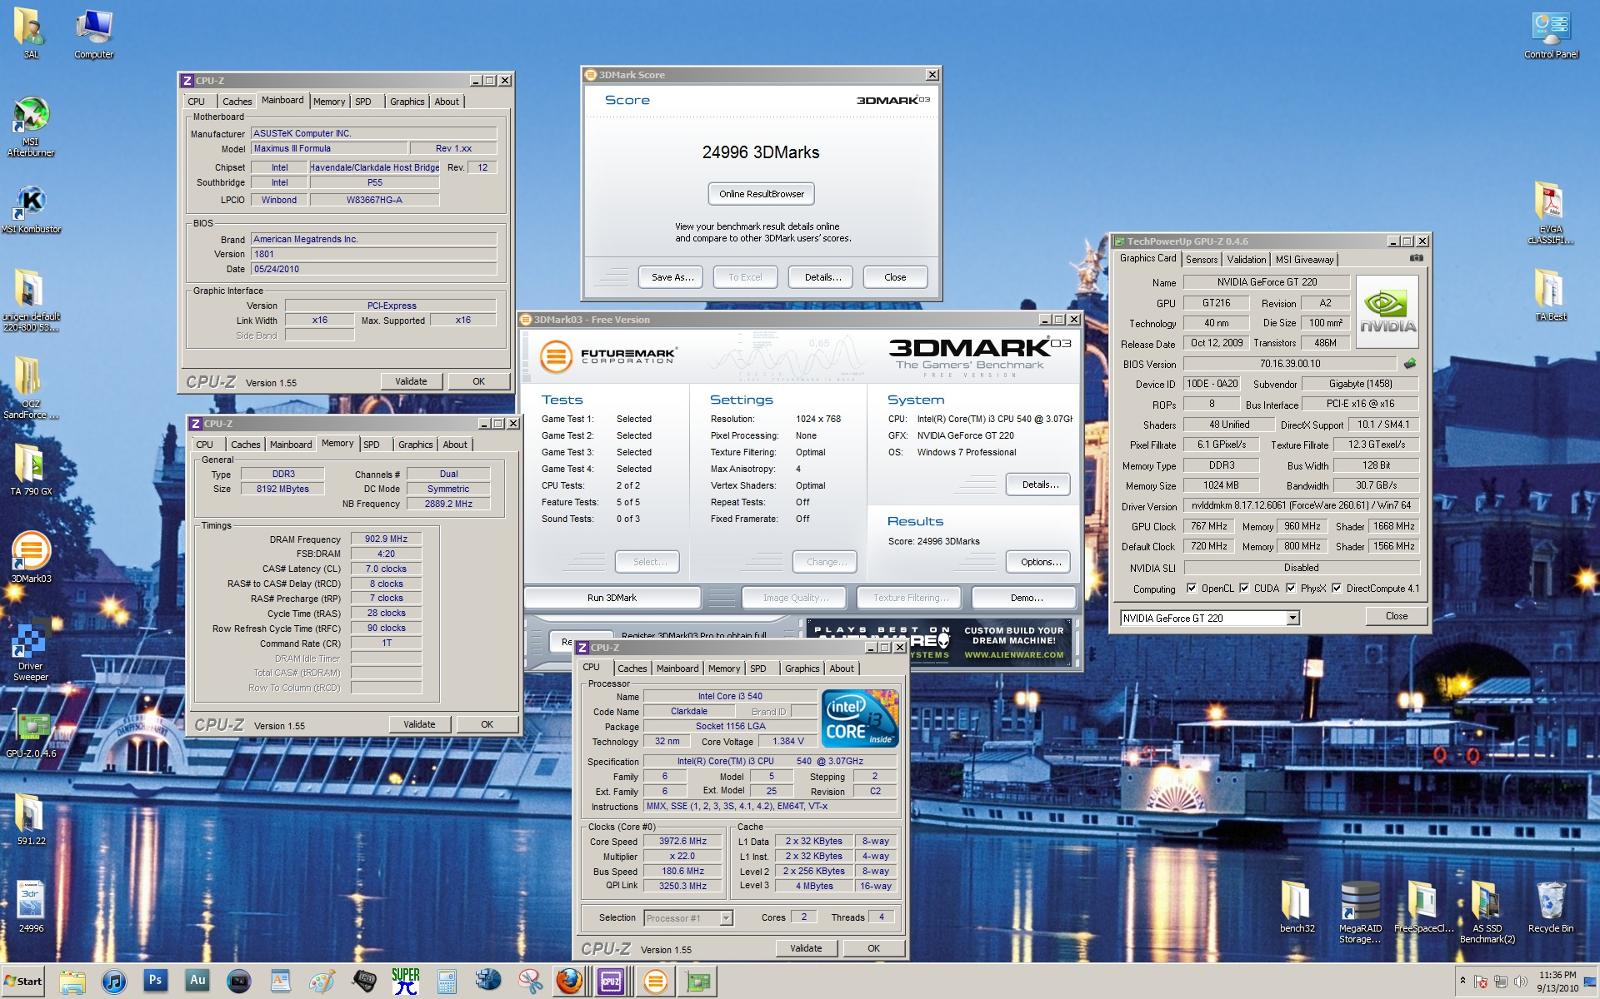Click Photoshop icon in taskbar
Screen dimensions: 1600x999
pos(155,981)
